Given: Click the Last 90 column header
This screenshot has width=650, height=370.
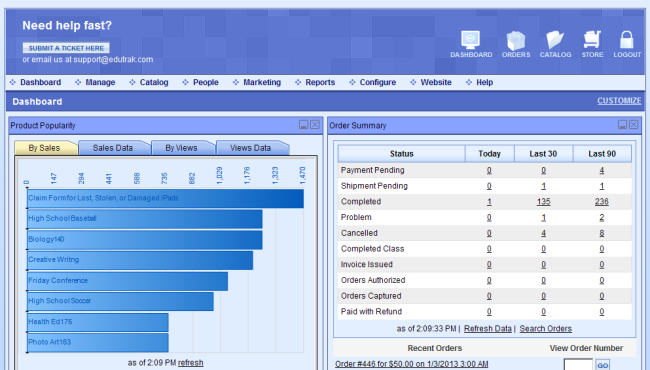Looking at the screenshot, I should (x=602, y=154).
